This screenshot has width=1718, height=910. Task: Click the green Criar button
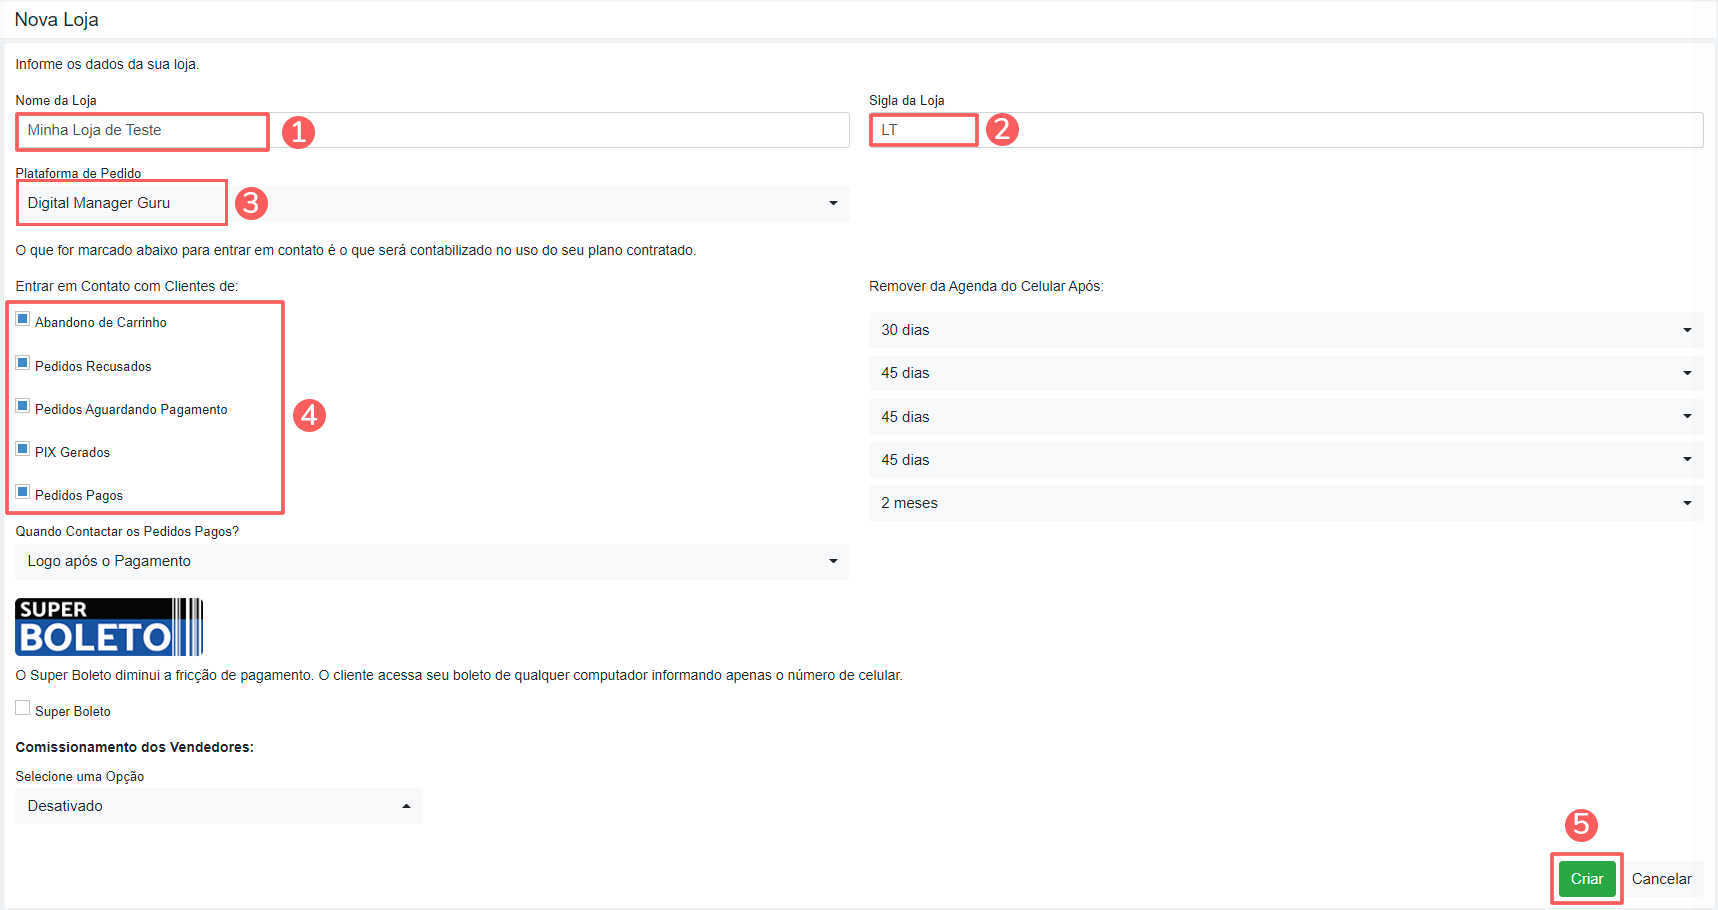coord(1586,879)
